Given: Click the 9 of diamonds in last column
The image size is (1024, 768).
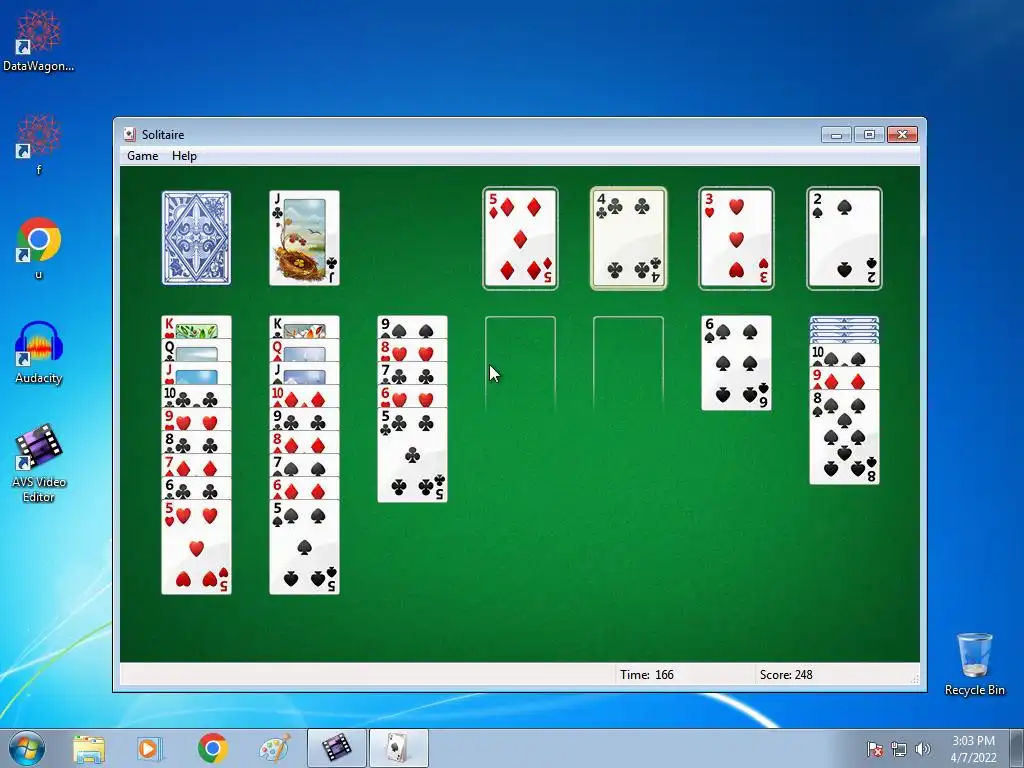Looking at the screenshot, I should [844, 379].
